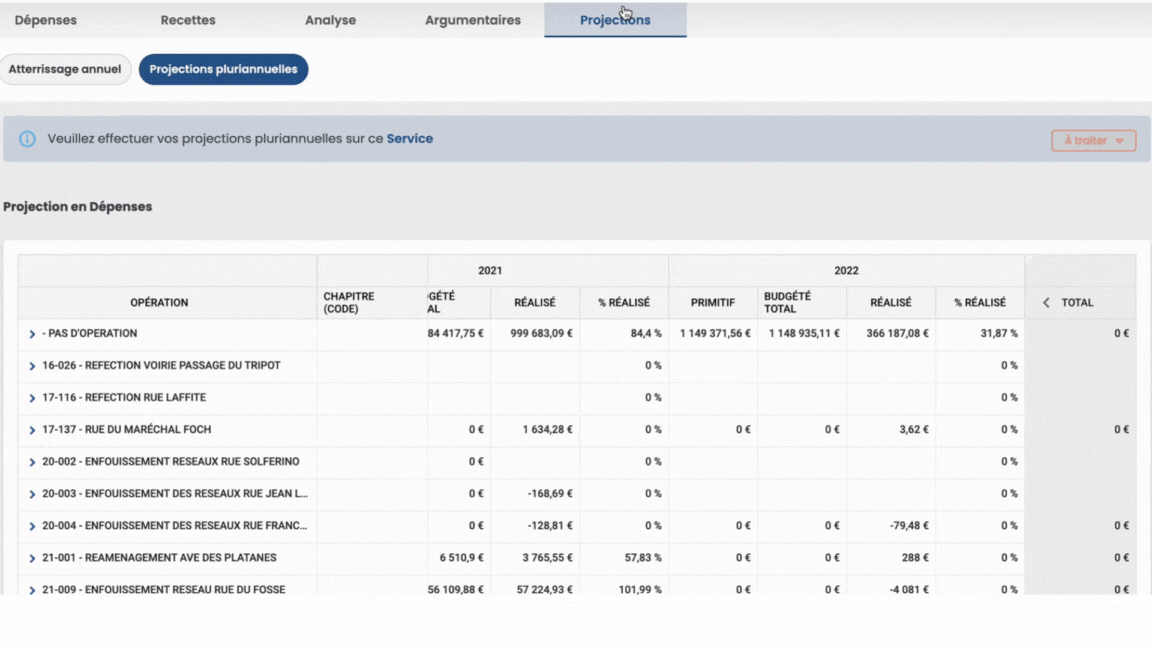Click the 2021 year group header
Screen dimensions: 1152x648
(490, 270)
